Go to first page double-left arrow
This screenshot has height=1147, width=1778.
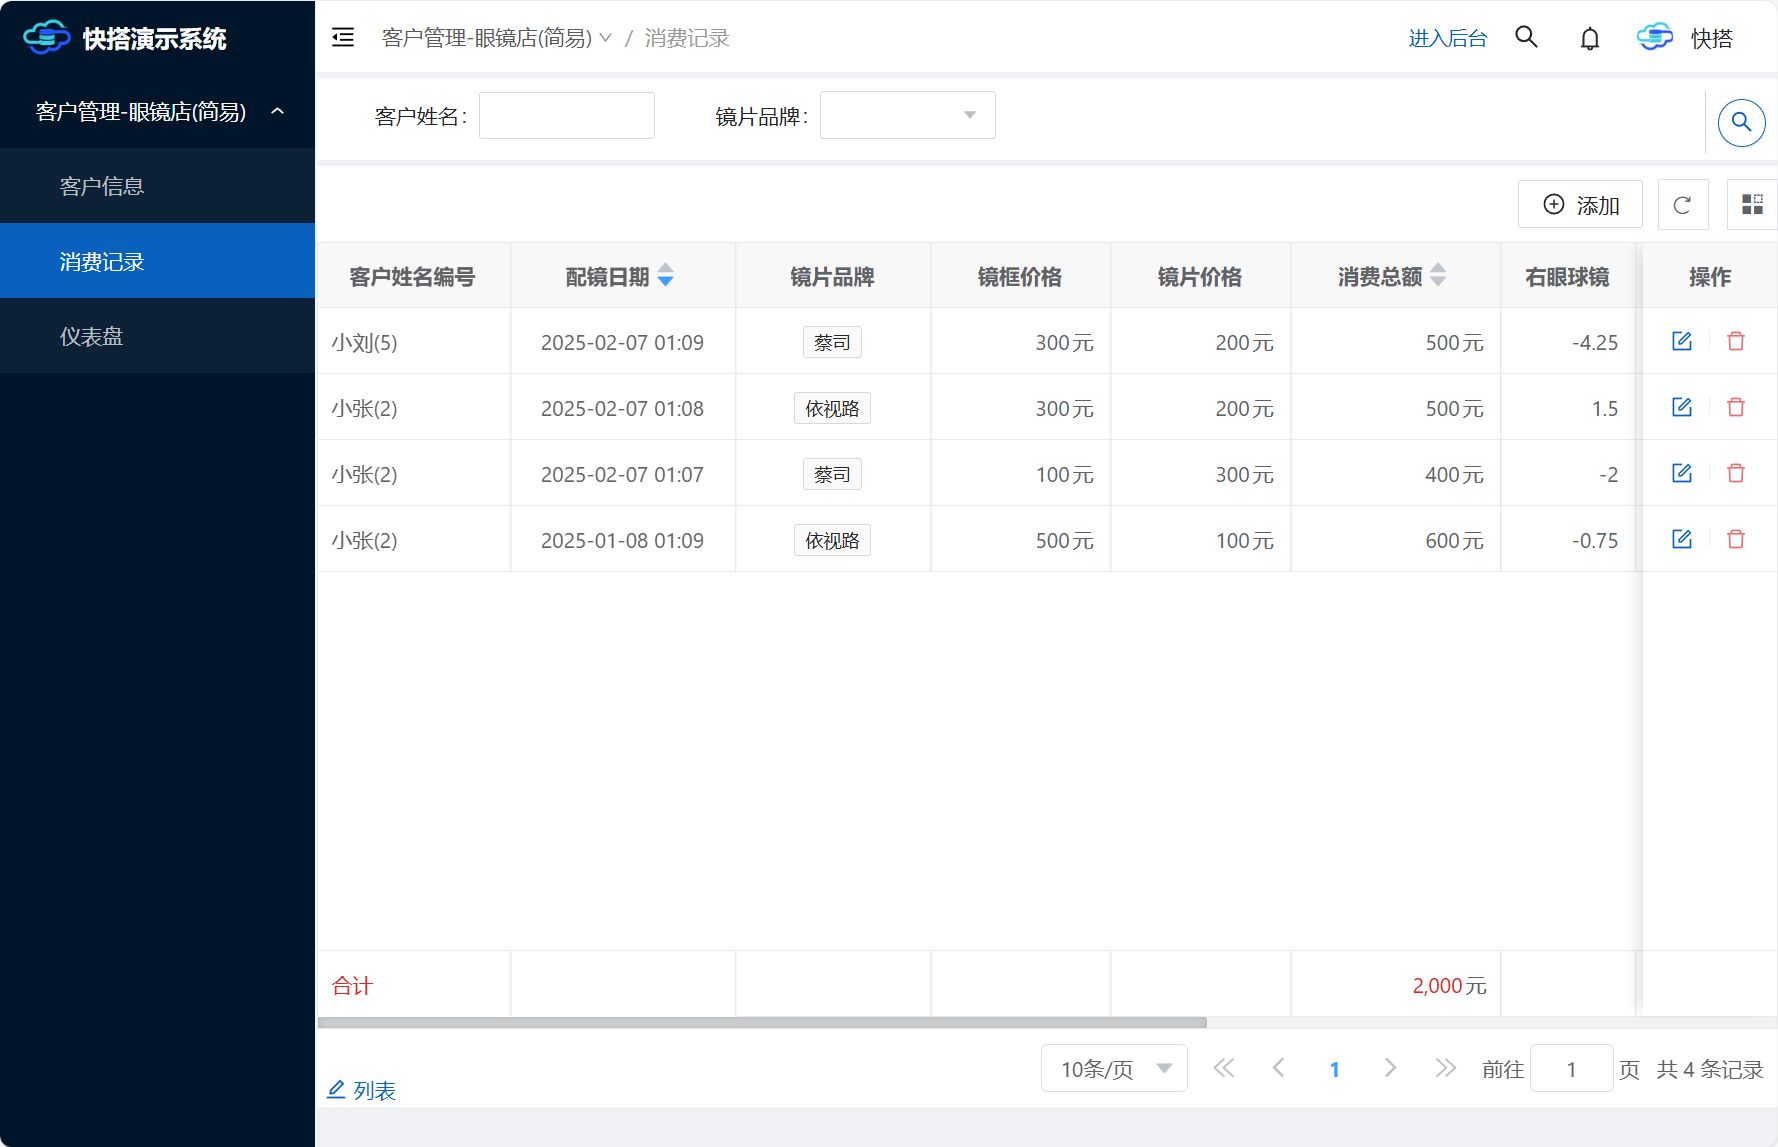[x=1223, y=1068]
